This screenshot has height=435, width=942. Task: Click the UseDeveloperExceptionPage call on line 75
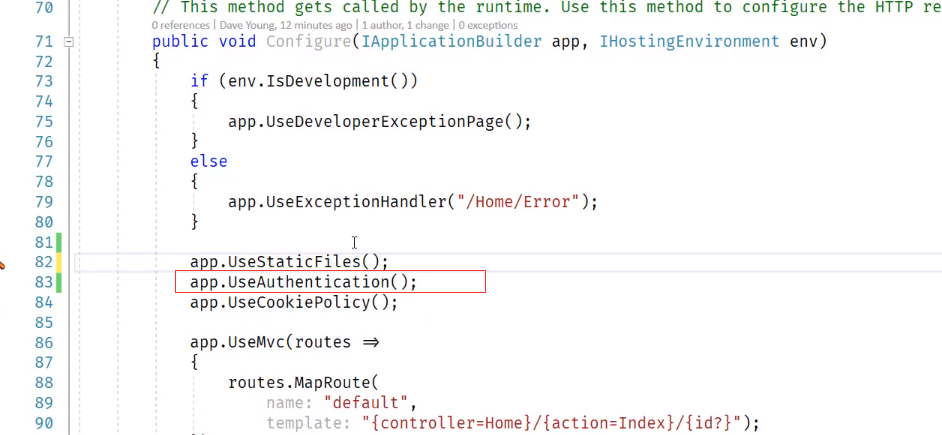[380, 121]
